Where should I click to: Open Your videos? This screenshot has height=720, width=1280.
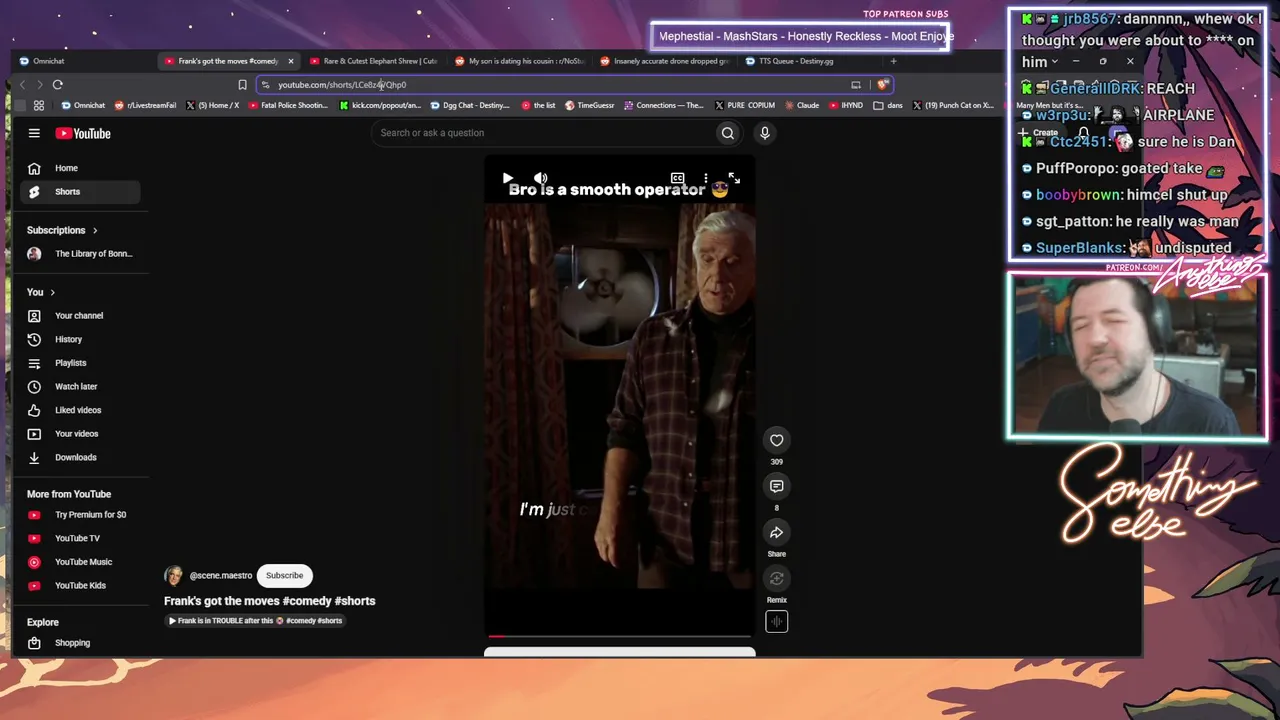pyautogui.click(x=80, y=434)
